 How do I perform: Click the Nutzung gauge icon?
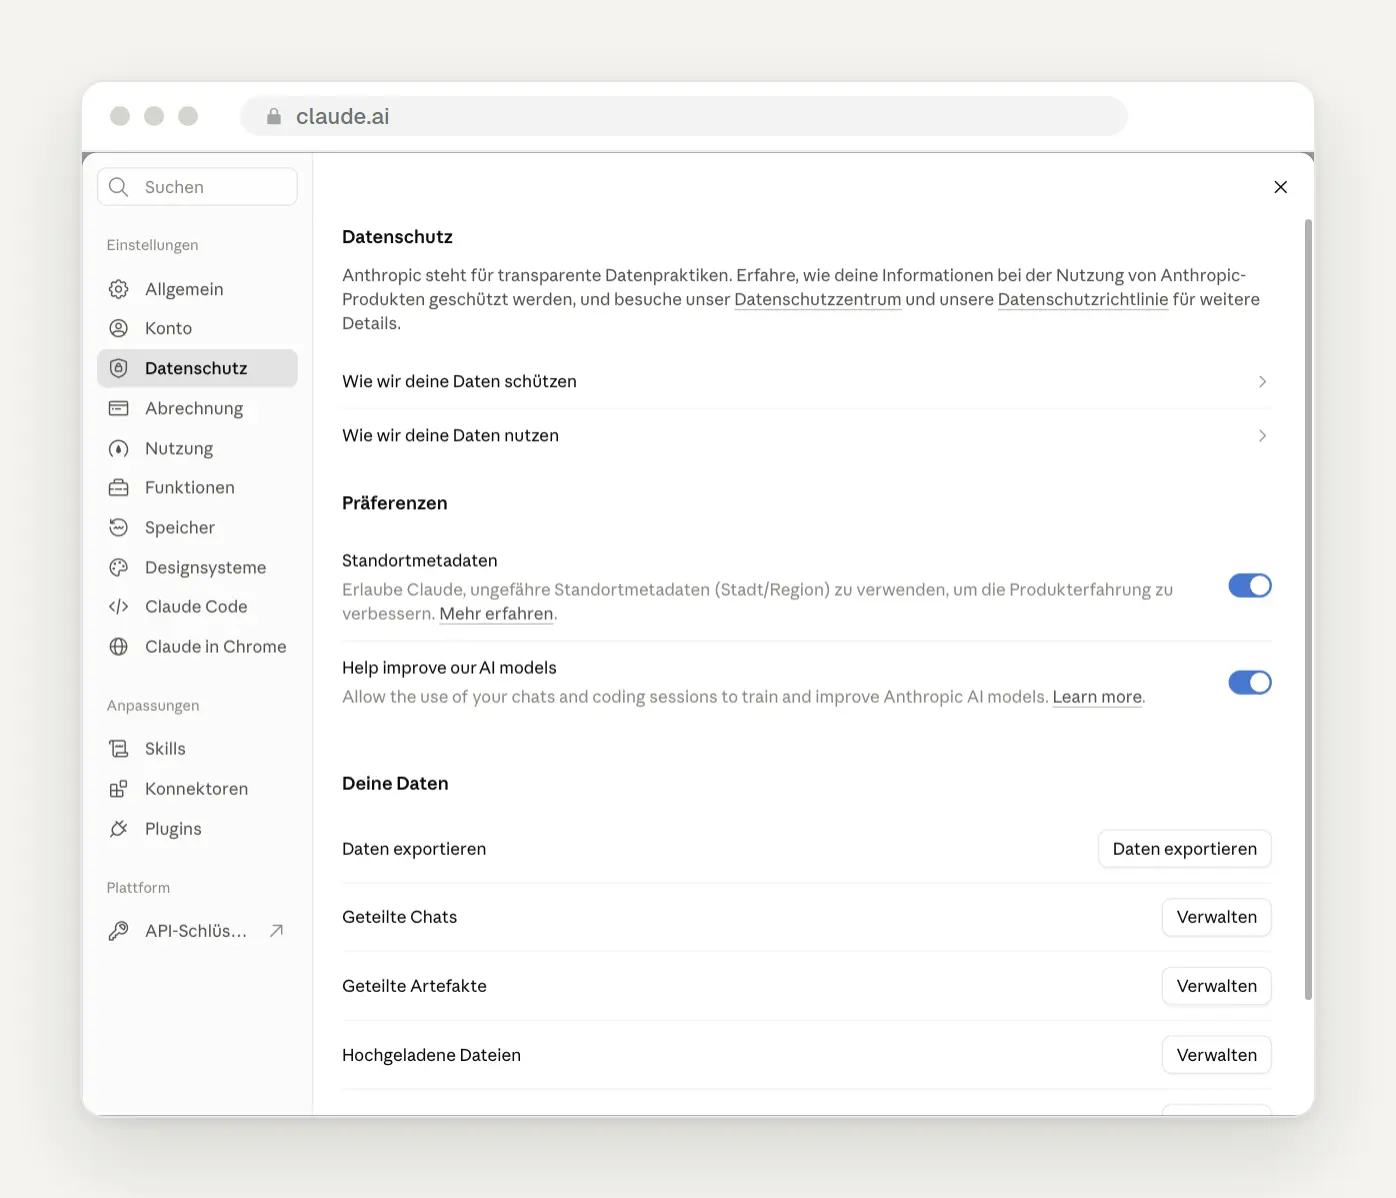(x=118, y=448)
